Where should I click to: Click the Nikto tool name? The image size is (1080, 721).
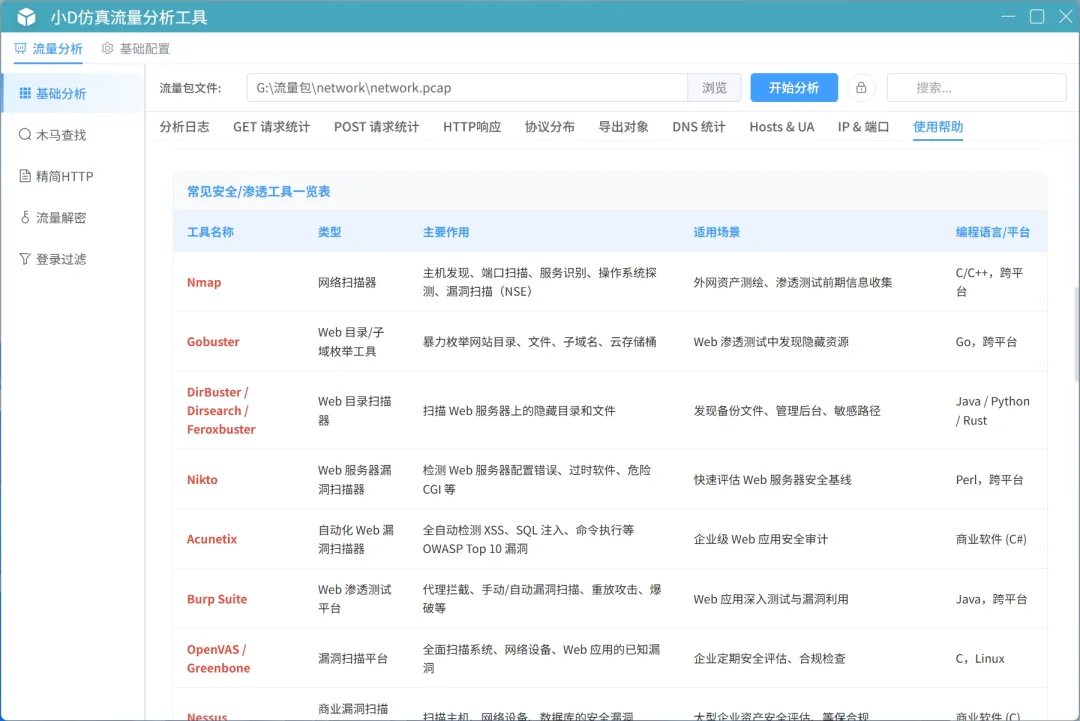202,479
